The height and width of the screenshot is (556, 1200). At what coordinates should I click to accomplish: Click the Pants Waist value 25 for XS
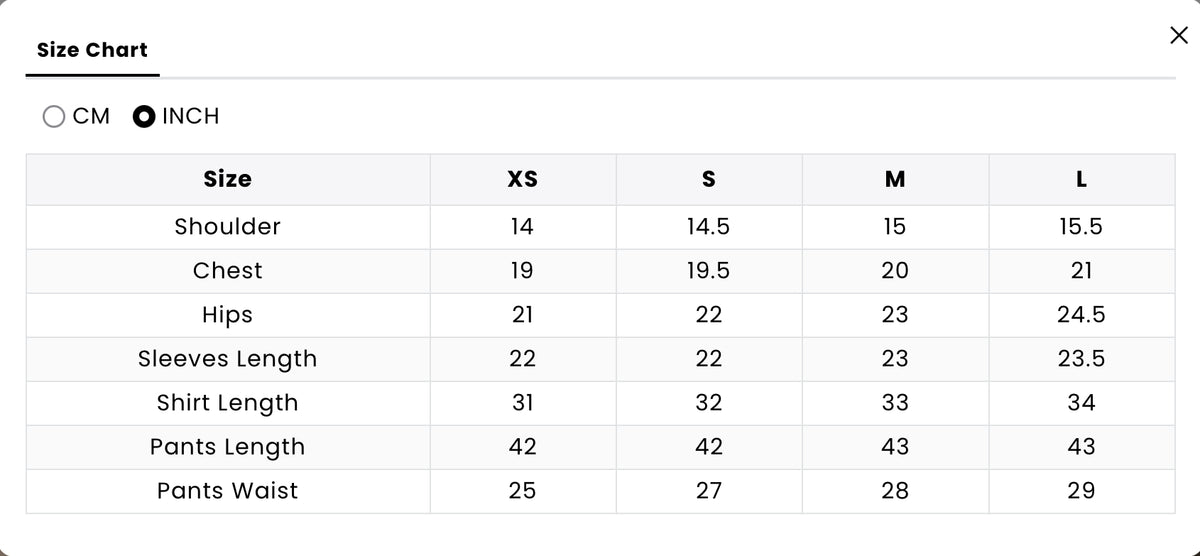(522, 491)
